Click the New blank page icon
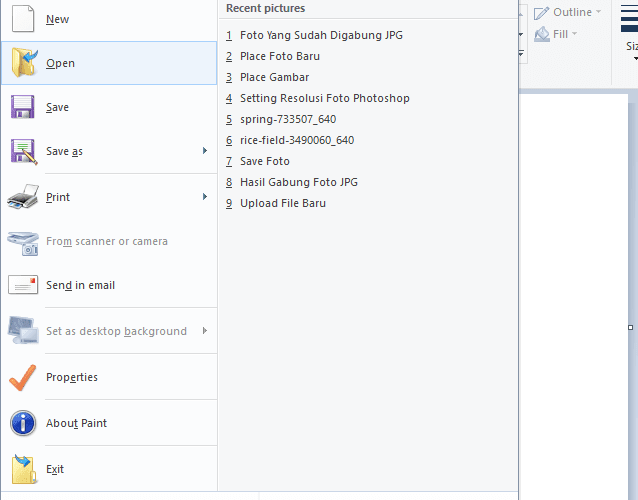 pyautogui.click(x=23, y=18)
